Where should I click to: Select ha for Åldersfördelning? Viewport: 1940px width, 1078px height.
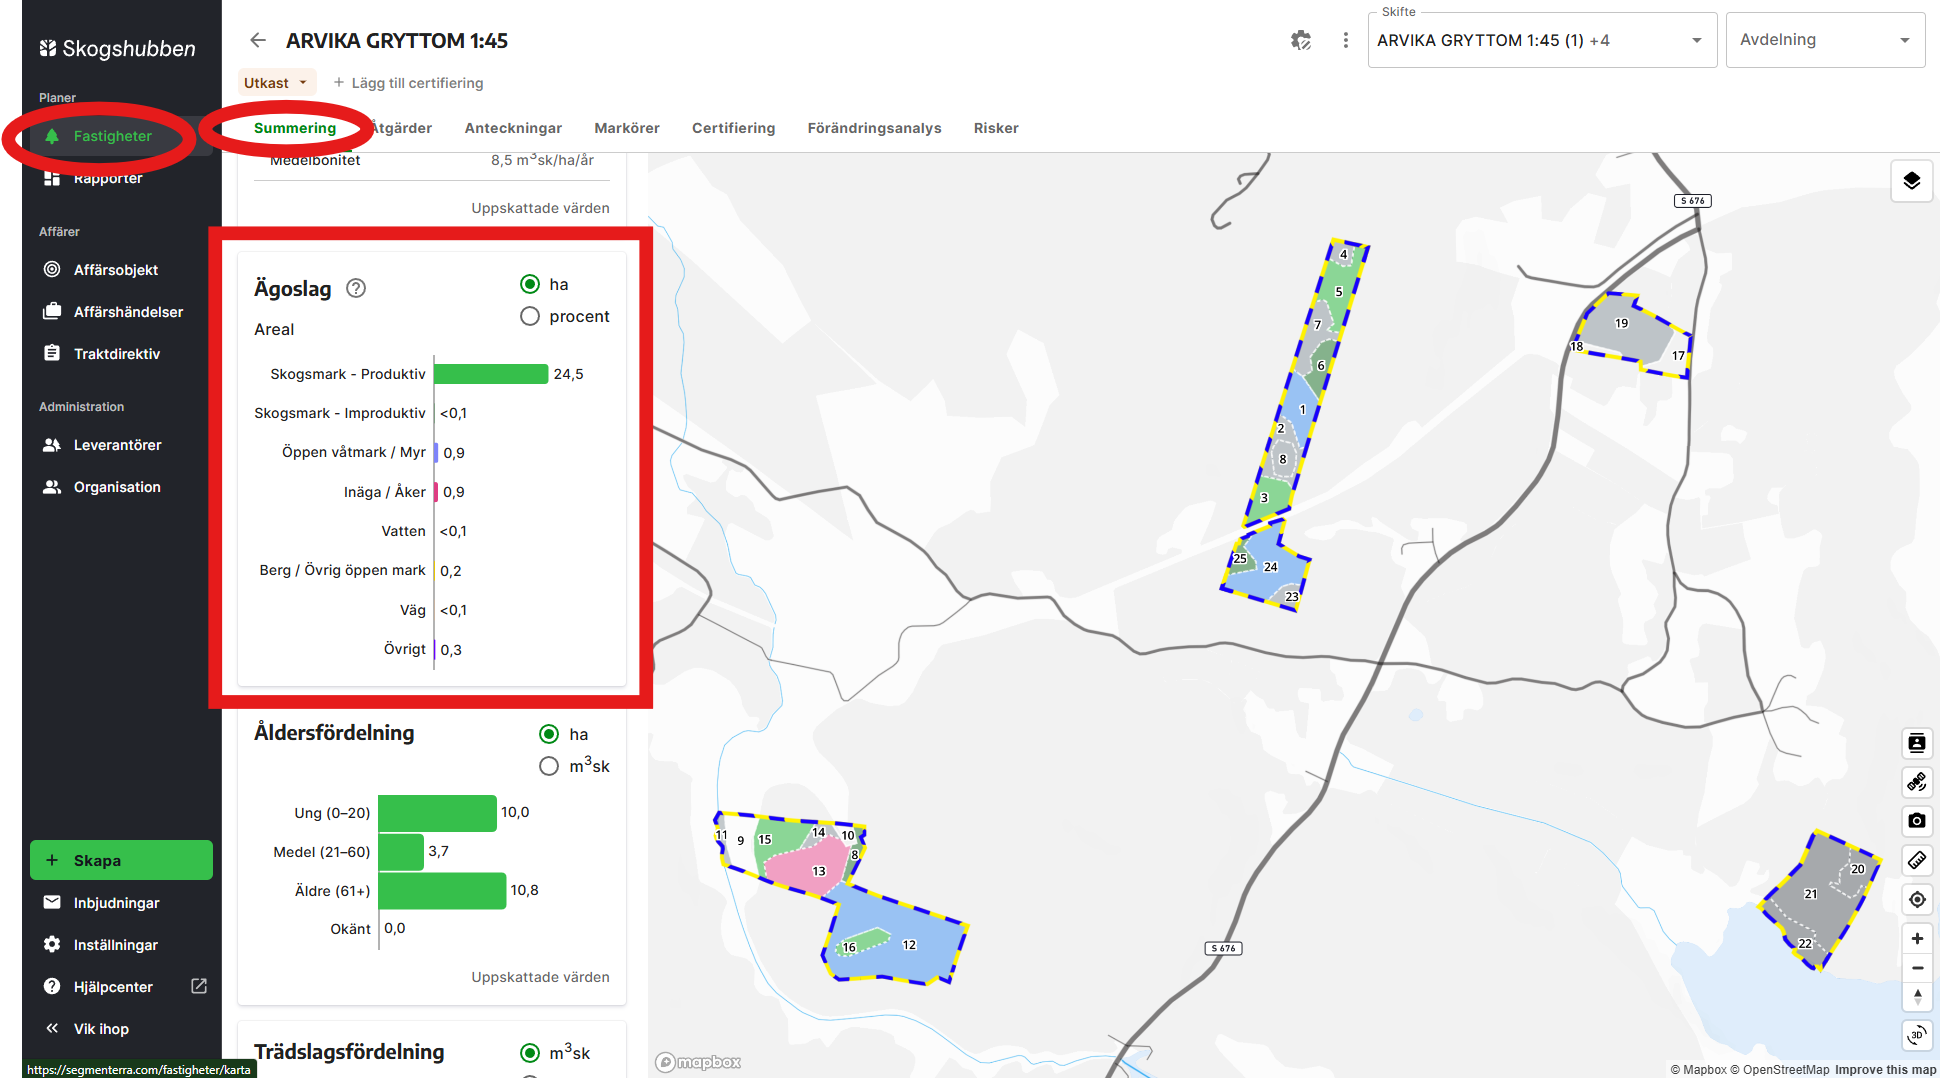pyautogui.click(x=549, y=735)
